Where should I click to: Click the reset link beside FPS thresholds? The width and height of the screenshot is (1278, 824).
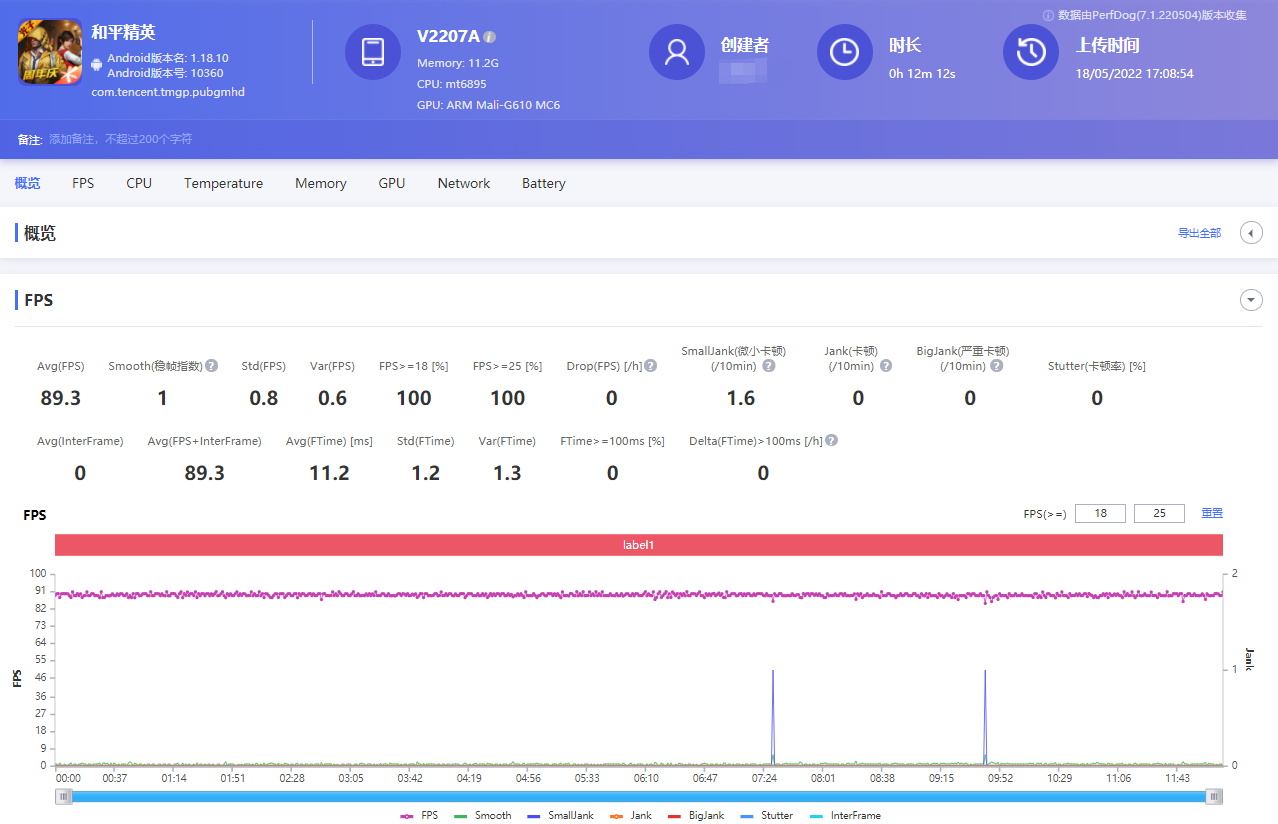(1211, 513)
